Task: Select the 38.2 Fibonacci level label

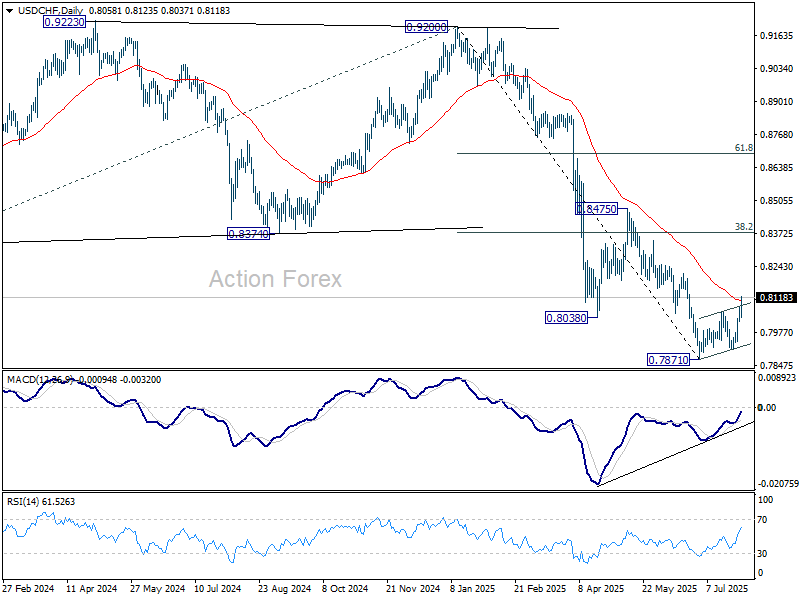Action: pos(743,227)
